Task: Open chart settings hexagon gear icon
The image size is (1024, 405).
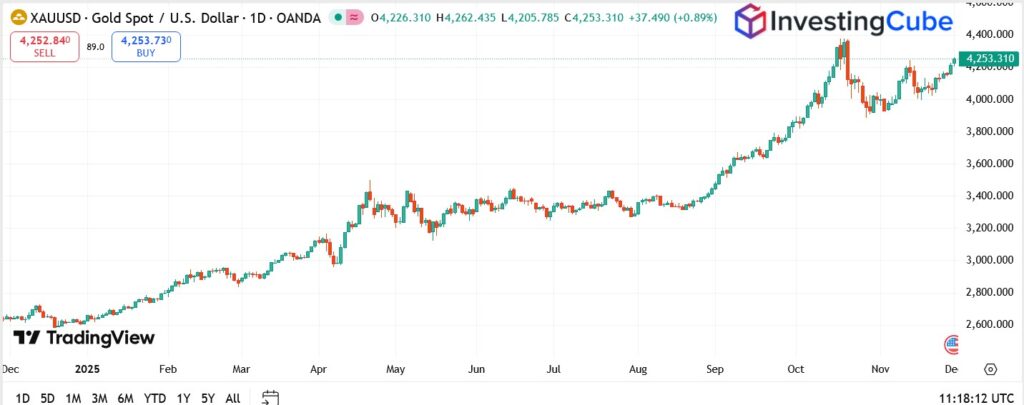Action: (989, 369)
